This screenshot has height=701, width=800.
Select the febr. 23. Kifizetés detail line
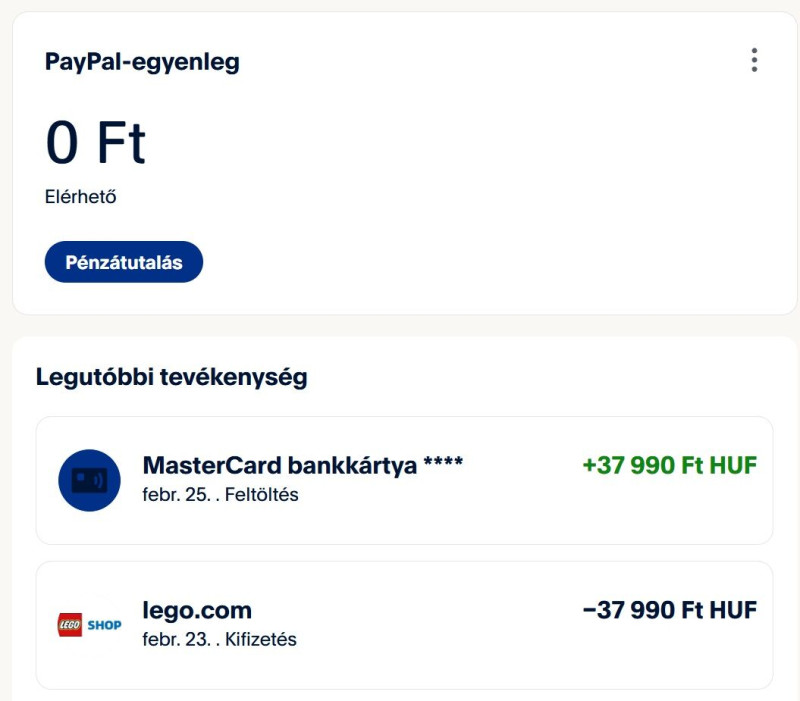219,639
